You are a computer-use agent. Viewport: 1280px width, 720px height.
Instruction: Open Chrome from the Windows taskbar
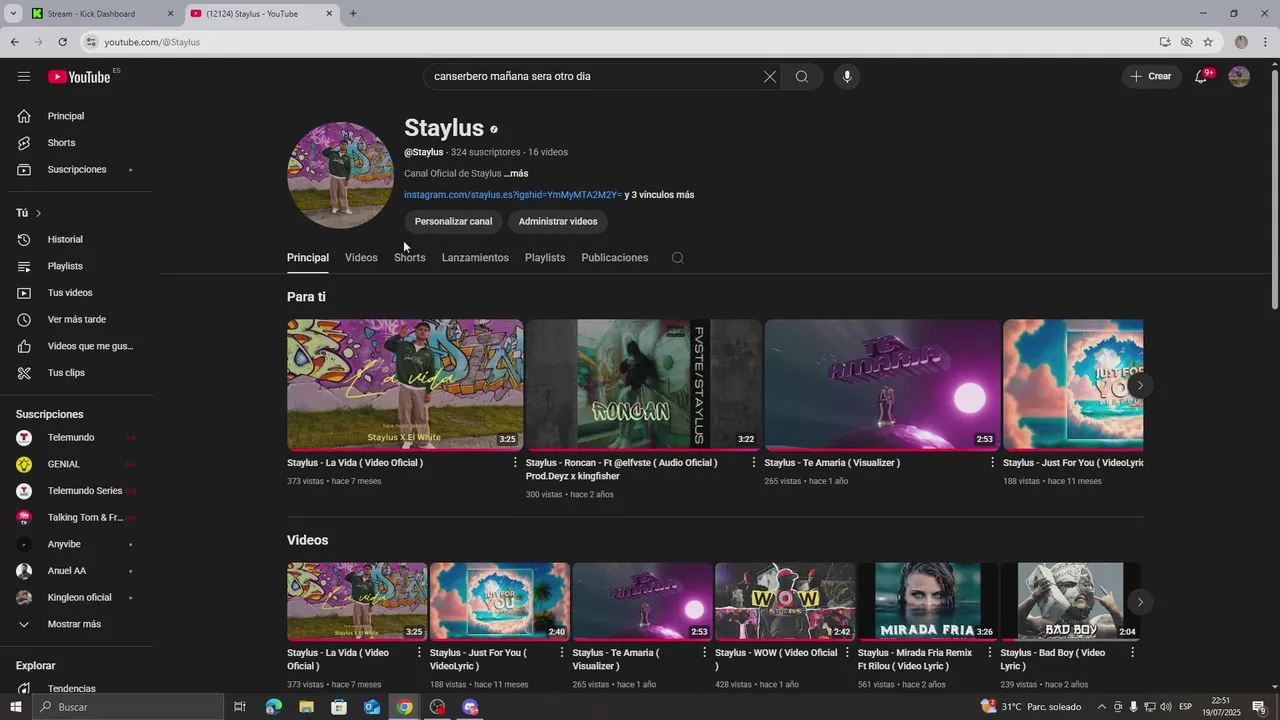404,707
